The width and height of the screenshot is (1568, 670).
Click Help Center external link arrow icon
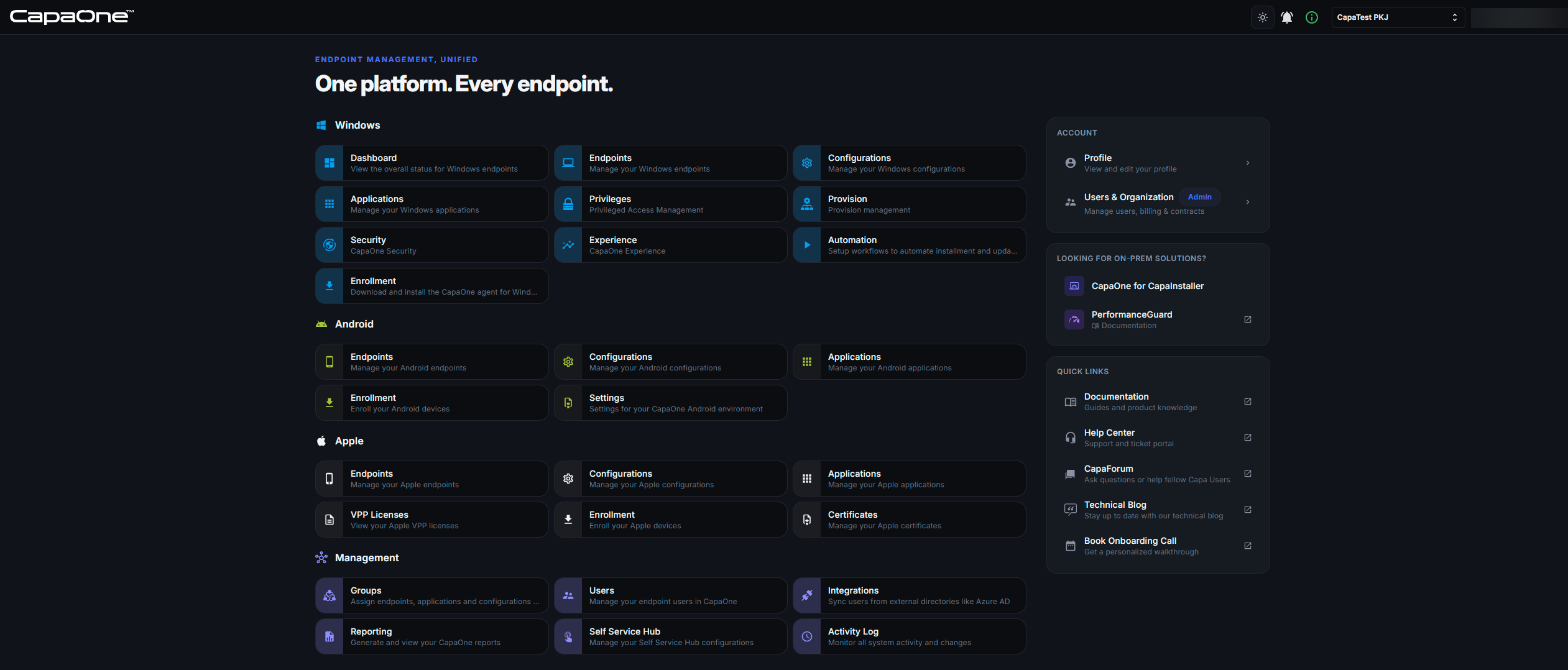coord(1247,438)
